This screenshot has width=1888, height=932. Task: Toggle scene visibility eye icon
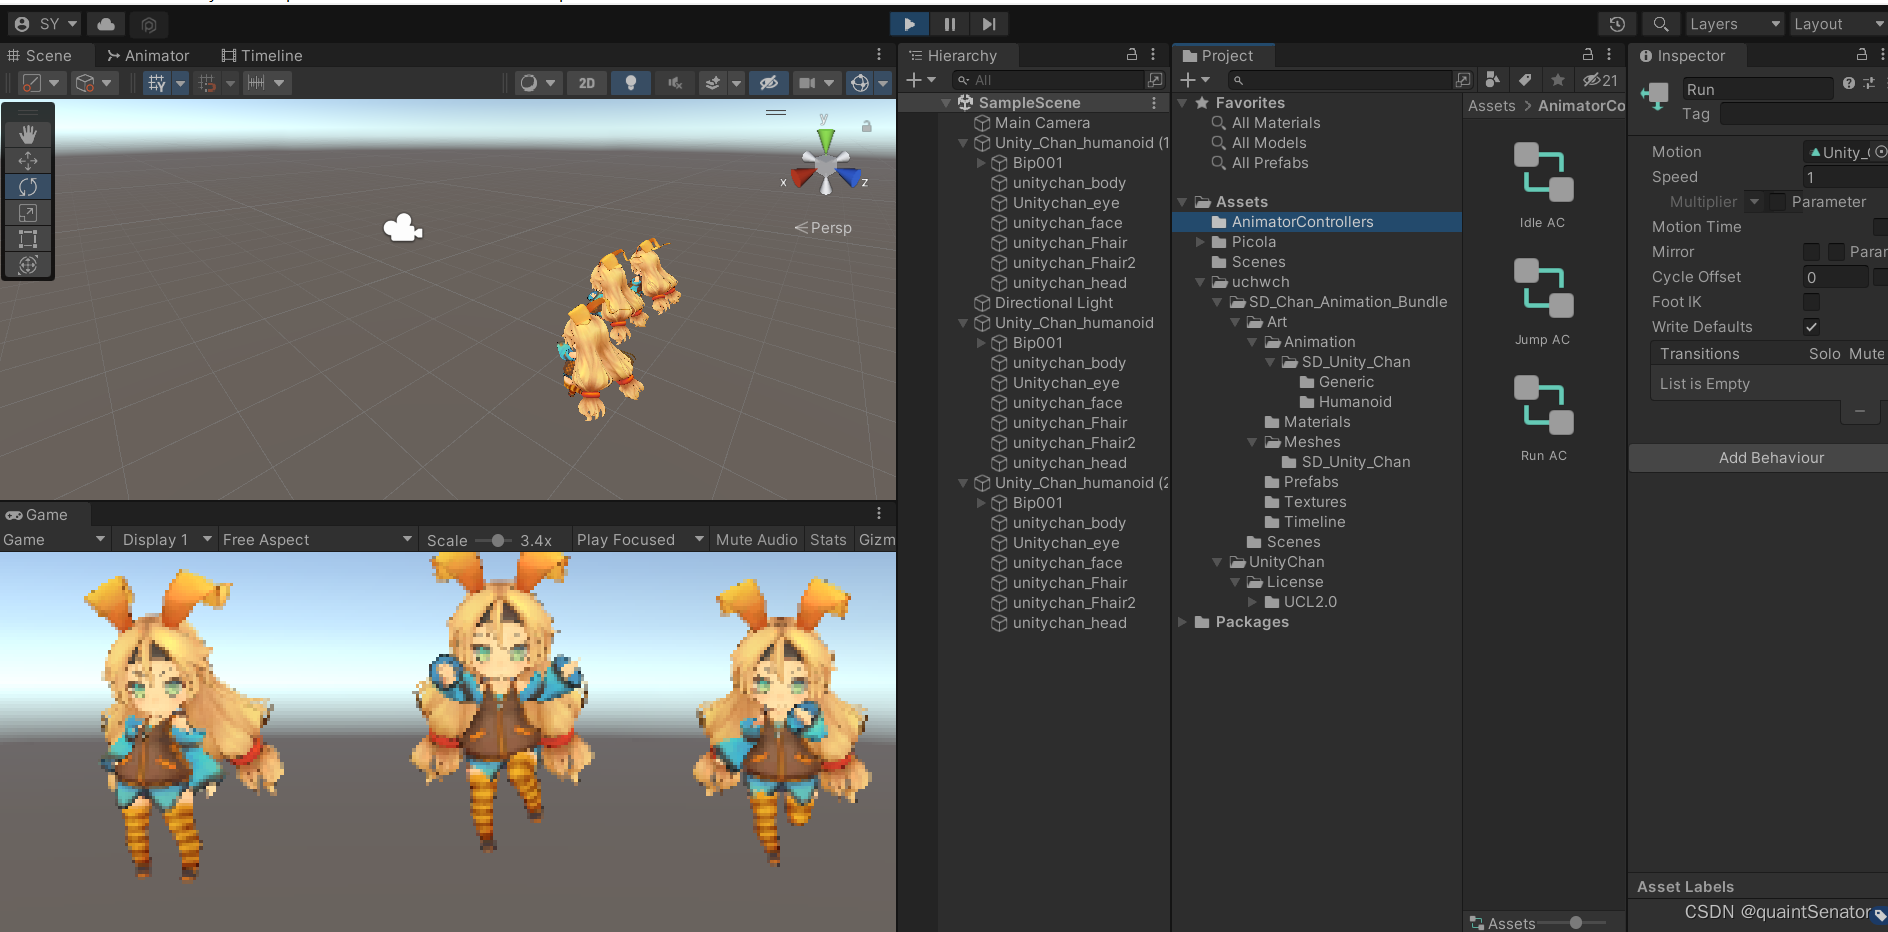(x=768, y=83)
